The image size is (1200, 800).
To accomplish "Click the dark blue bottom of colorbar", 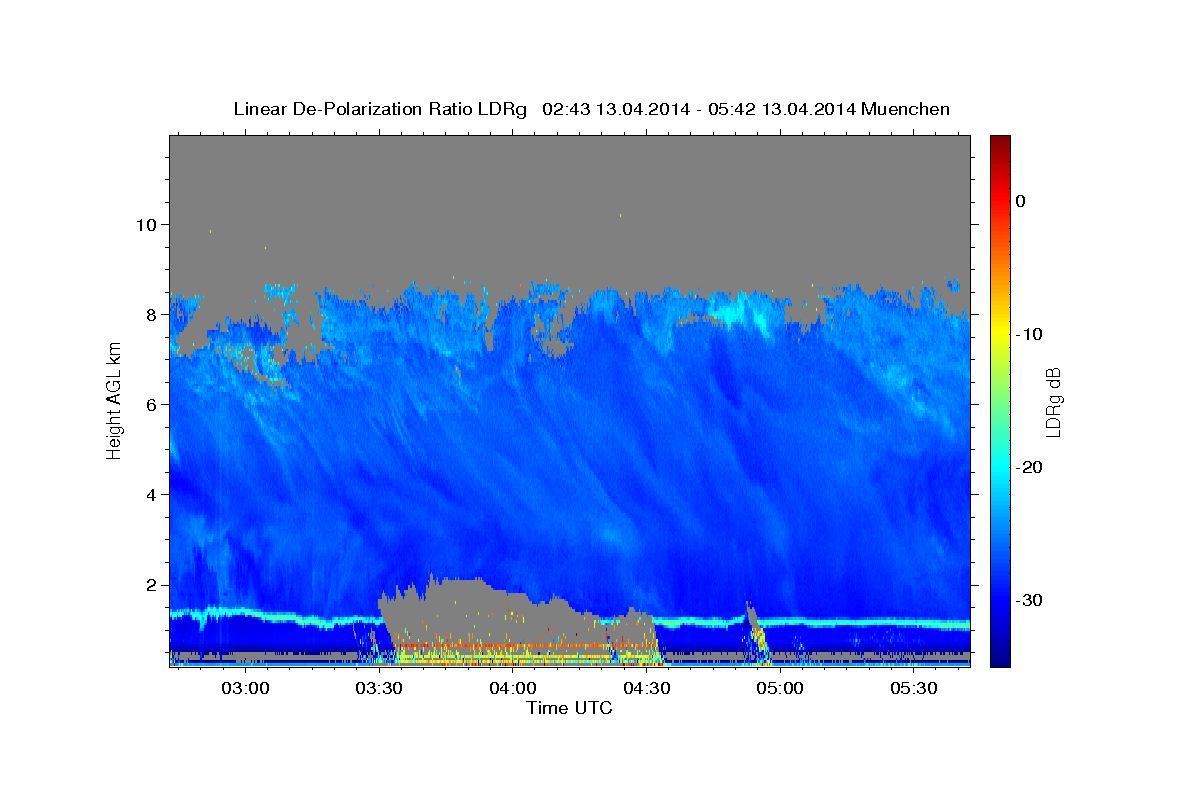I will tap(1000, 657).
